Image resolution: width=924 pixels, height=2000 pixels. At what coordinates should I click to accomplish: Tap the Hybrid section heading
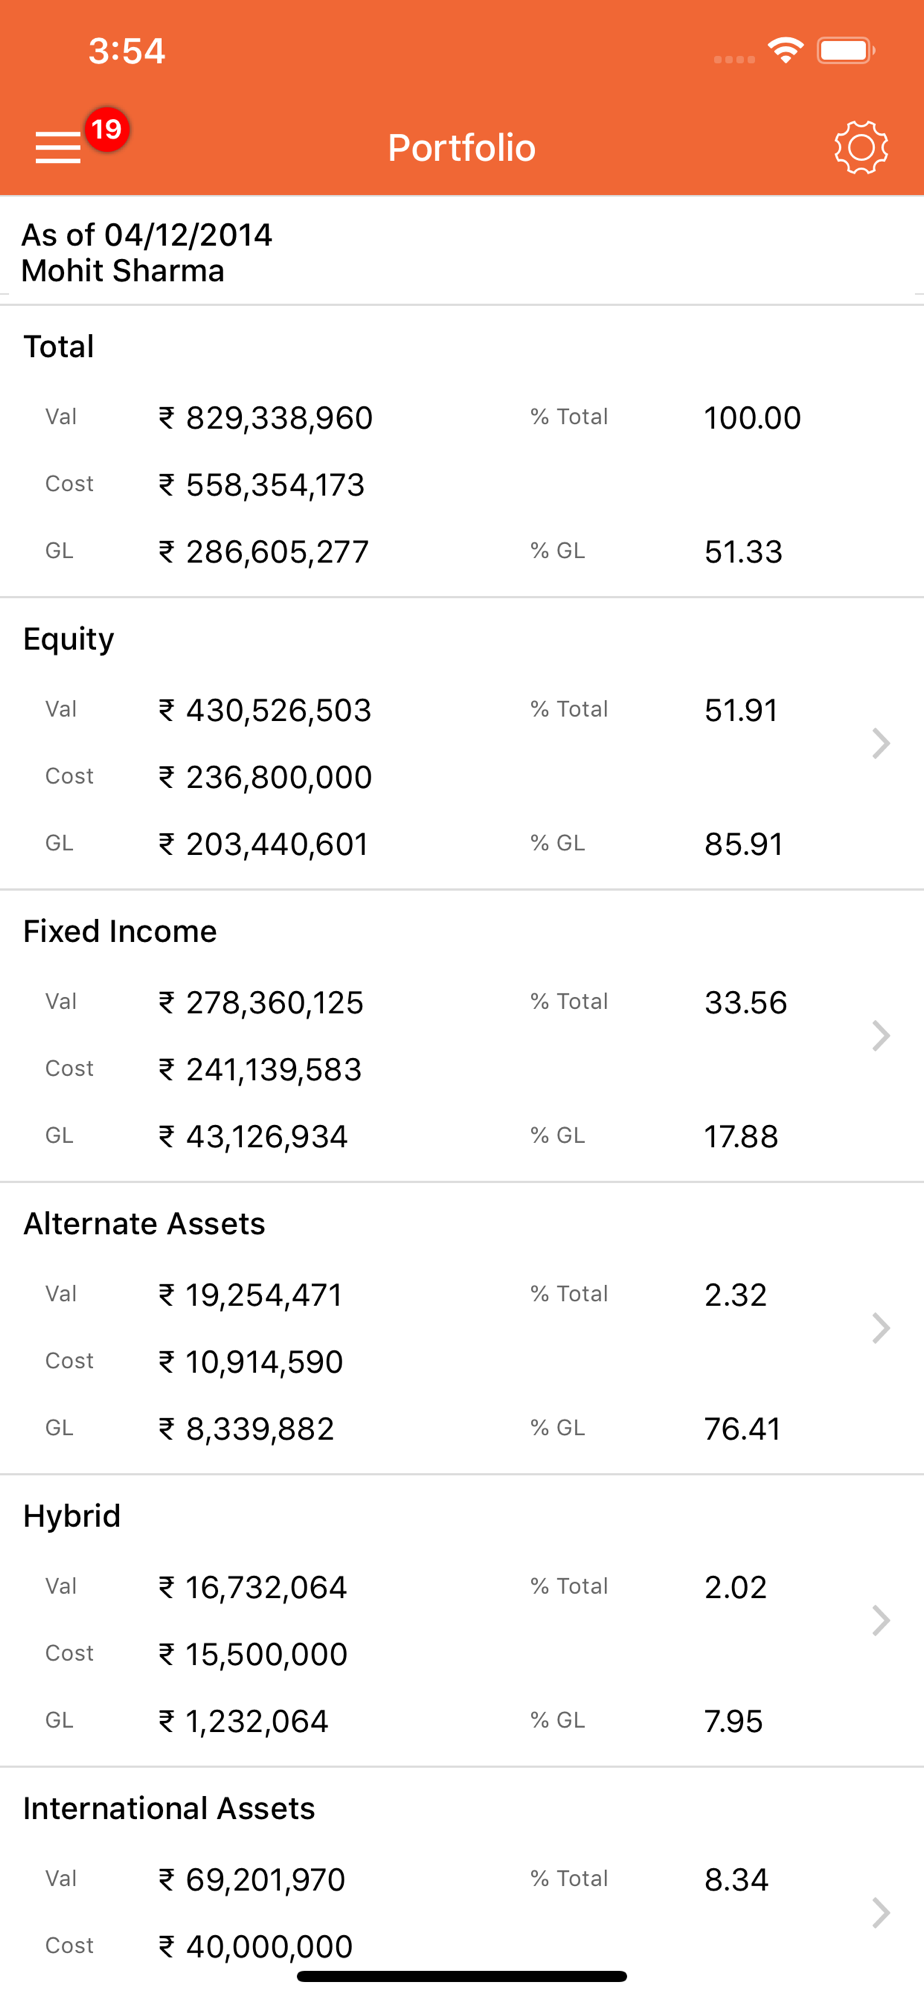72,1516
